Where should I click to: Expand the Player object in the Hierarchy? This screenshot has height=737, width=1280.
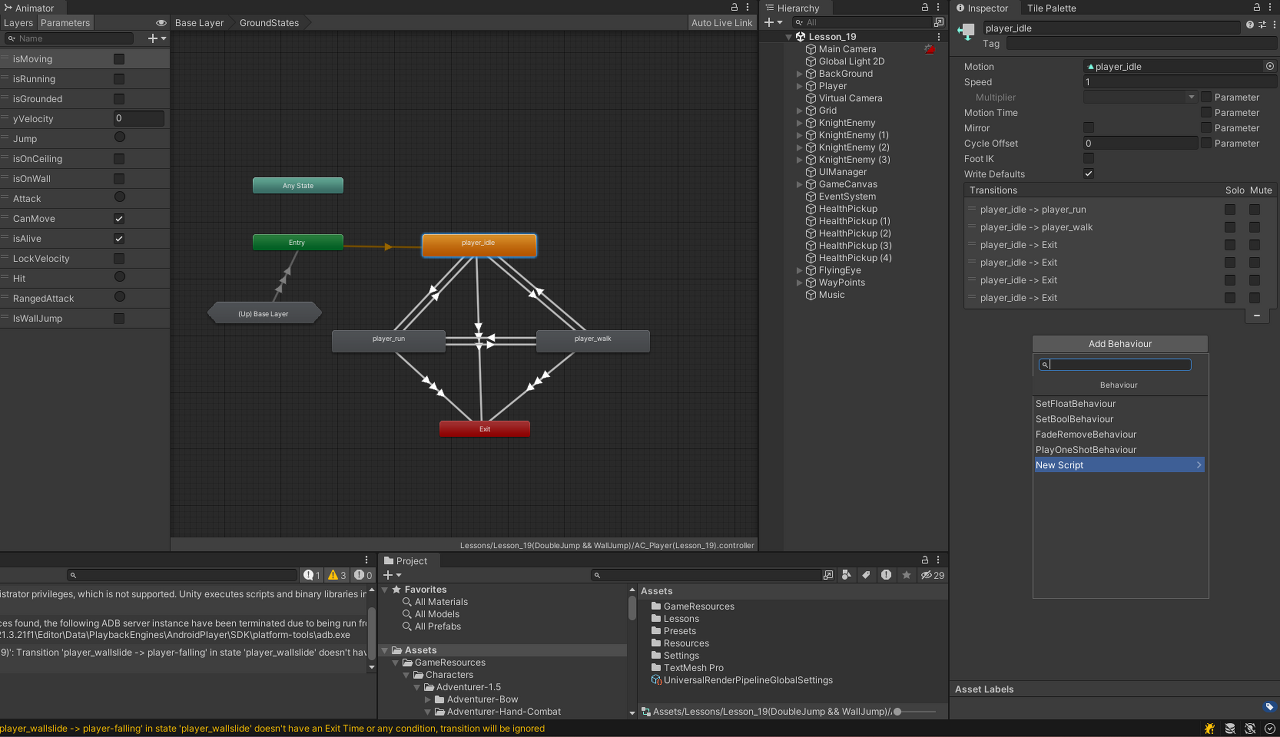click(798, 85)
